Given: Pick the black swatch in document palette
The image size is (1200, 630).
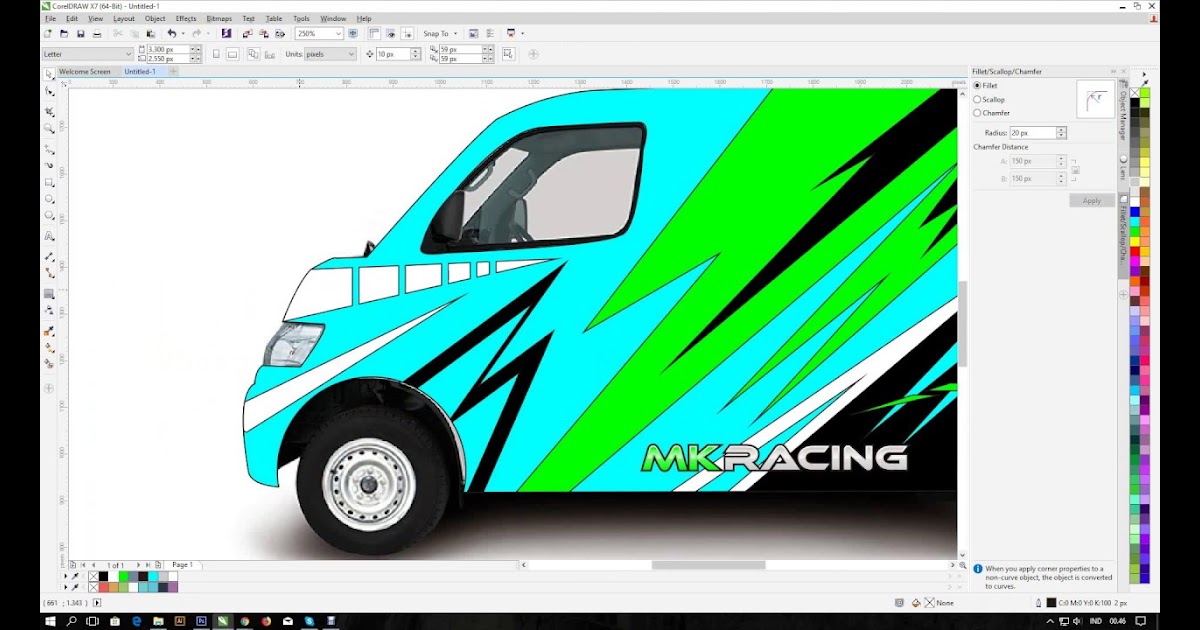Looking at the screenshot, I should coord(103,576).
